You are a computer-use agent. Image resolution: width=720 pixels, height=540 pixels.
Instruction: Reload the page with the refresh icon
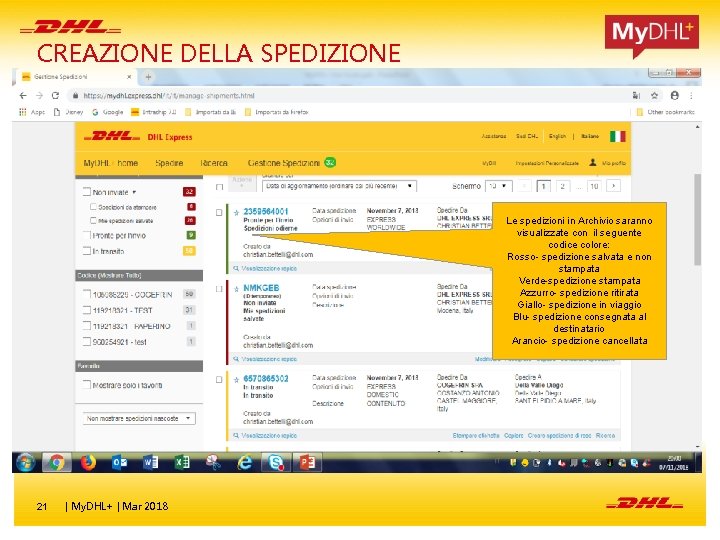point(56,96)
